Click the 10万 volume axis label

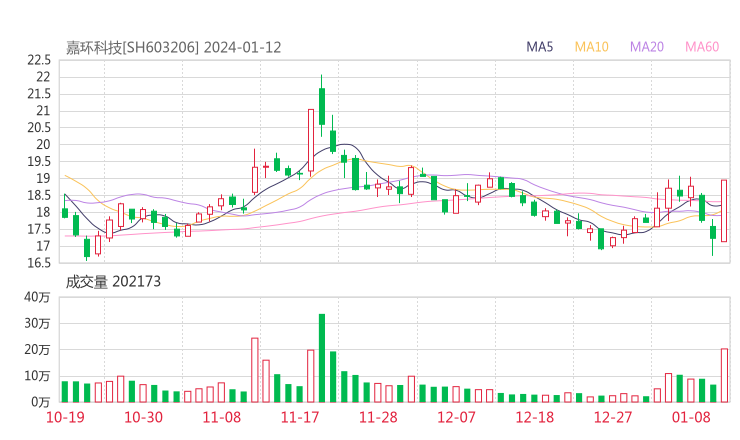pyautogui.click(x=37, y=376)
